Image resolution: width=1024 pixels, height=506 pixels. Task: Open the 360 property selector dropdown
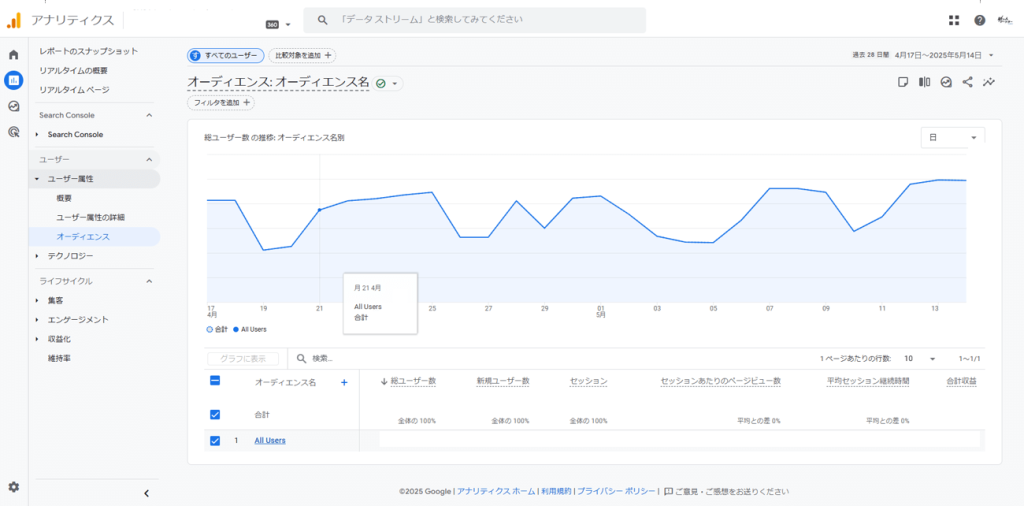pos(278,24)
